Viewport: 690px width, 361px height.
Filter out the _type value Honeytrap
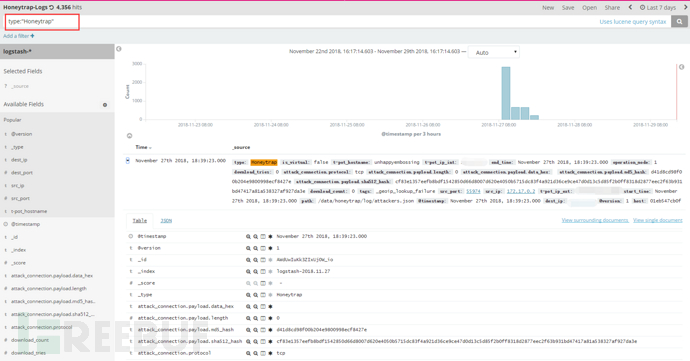[x=255, y=295]
